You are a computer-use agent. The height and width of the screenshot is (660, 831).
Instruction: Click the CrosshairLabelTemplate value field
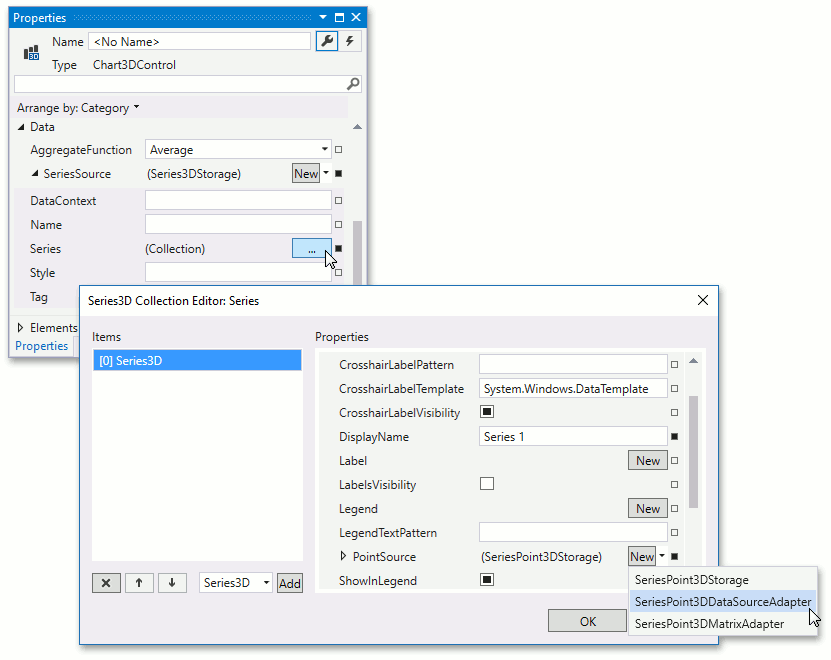573,389
